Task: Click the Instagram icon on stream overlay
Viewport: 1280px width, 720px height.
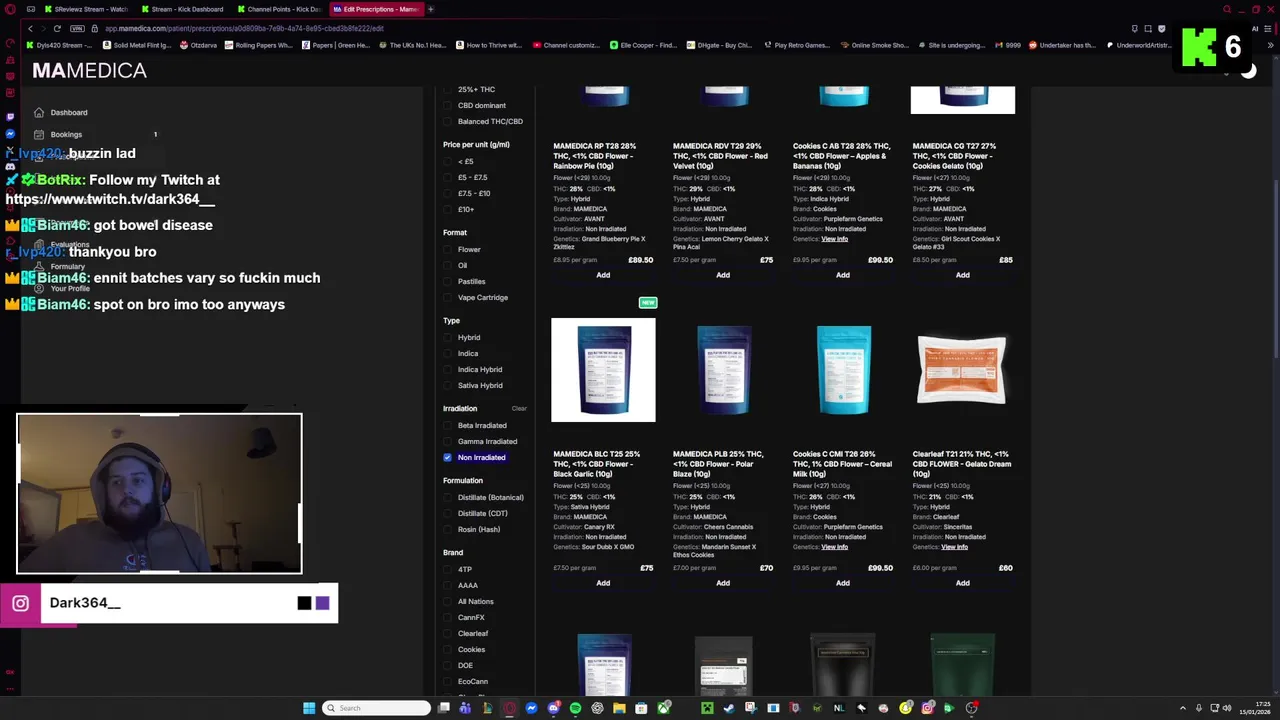Action: point(20,603)
